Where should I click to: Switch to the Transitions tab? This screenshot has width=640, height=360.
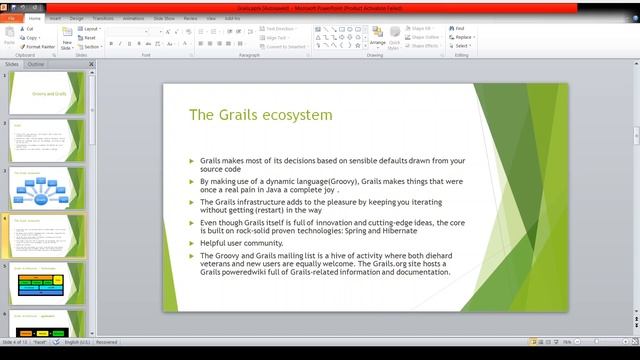coord(103,19)
